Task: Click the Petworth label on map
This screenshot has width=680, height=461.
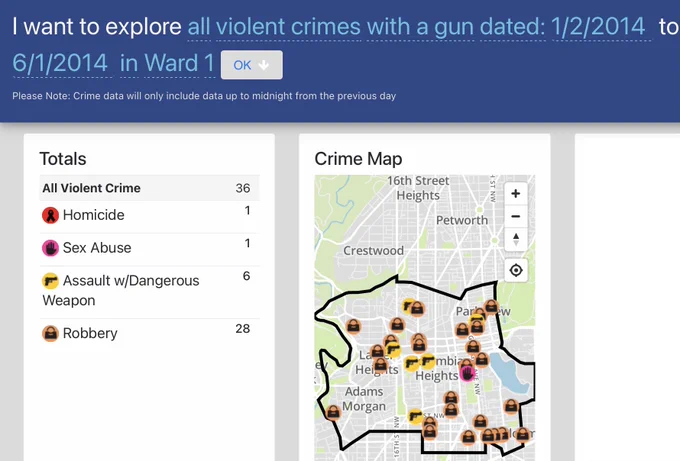Action: 462,220
